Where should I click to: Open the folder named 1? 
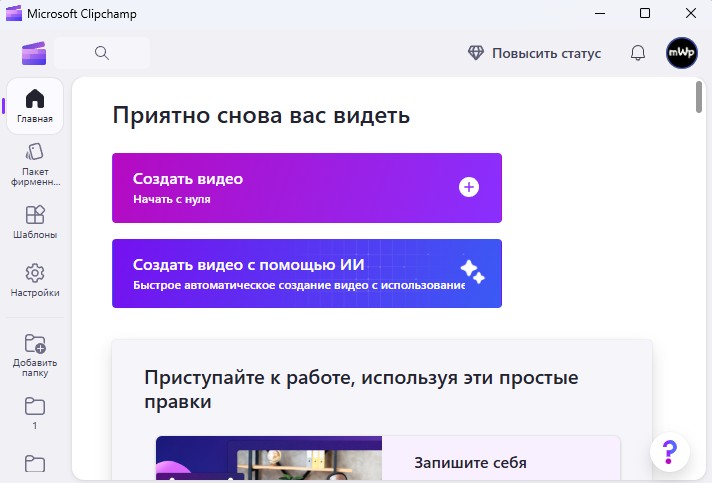(x=35, y=413)
